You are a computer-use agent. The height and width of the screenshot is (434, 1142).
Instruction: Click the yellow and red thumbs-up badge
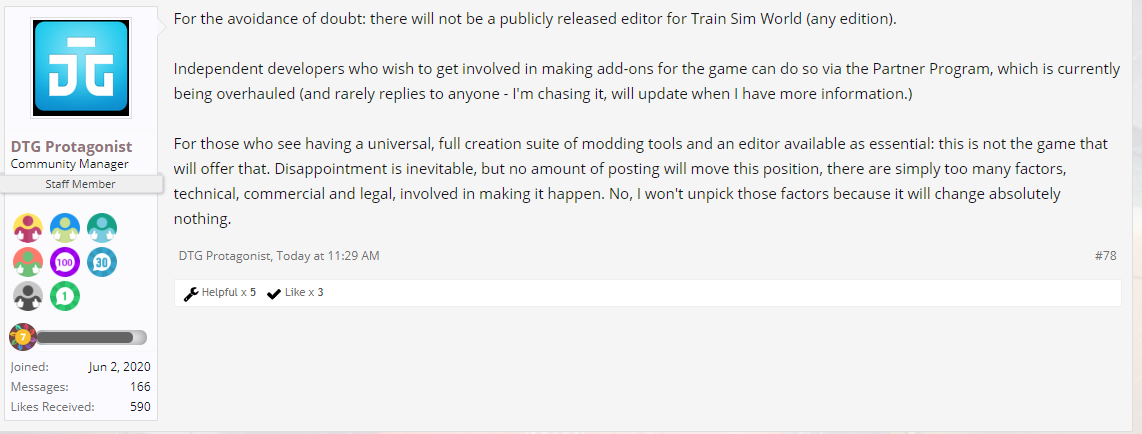28,229
